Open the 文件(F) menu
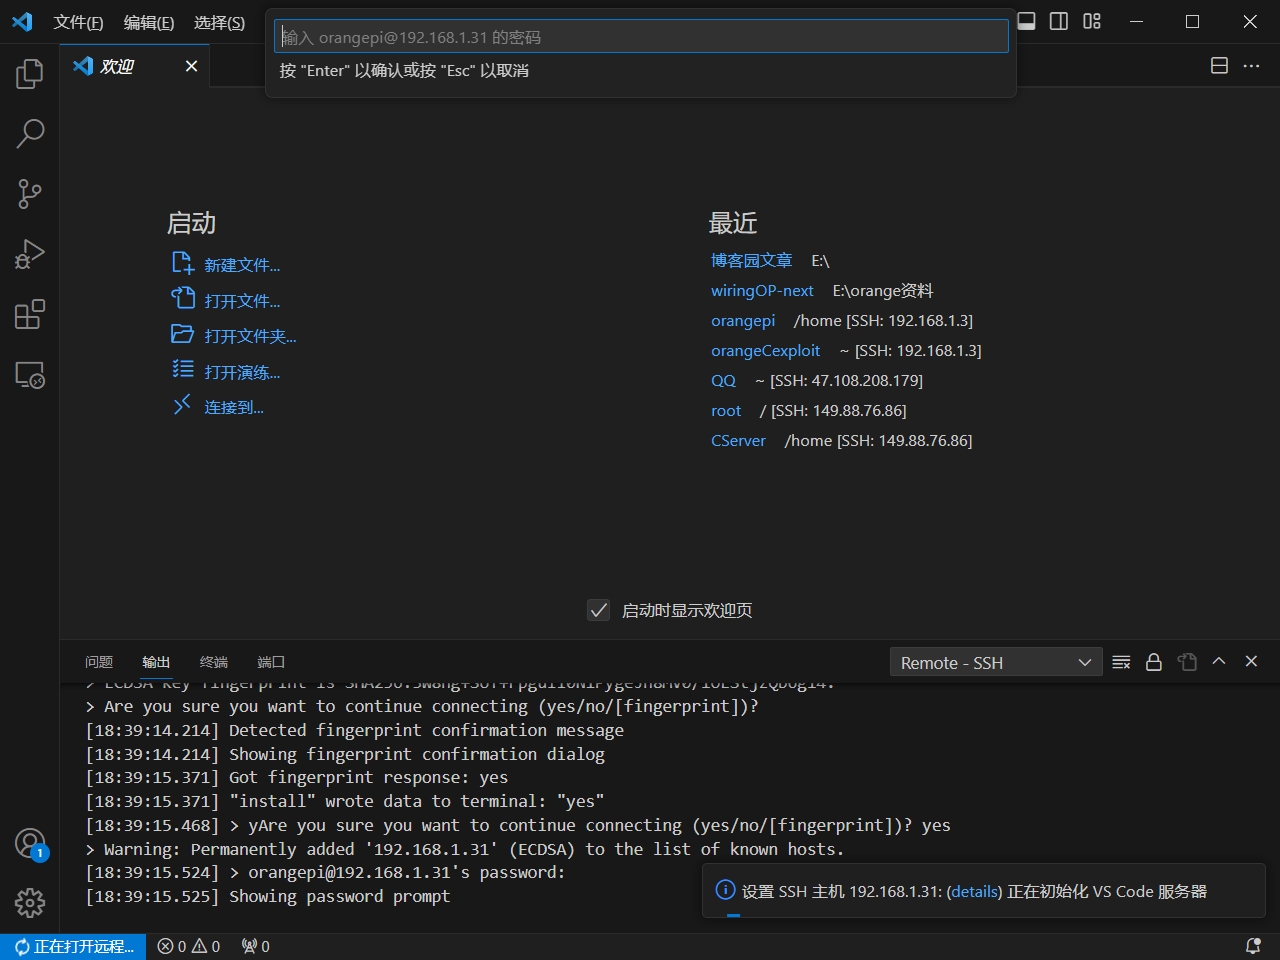 78,22
